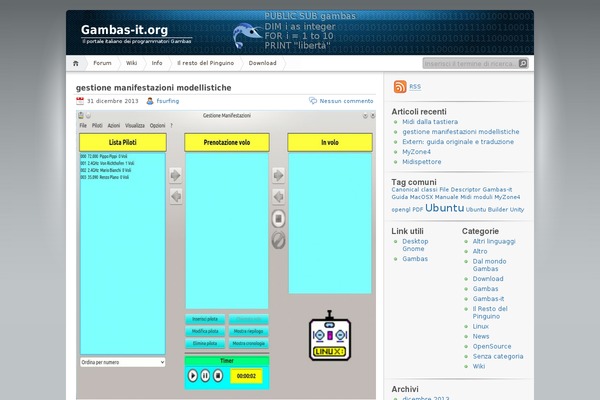Click the Modifica pilota button
Viewport: 600px width, 400px height.
point(205,331)
